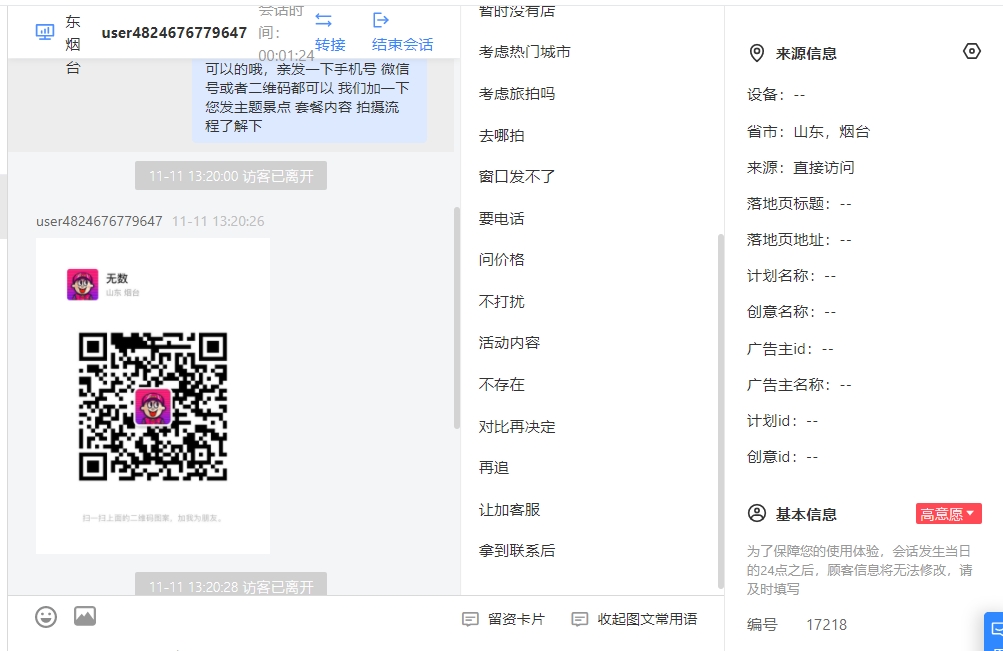Click the avatar in the QR card

point(83,285)
